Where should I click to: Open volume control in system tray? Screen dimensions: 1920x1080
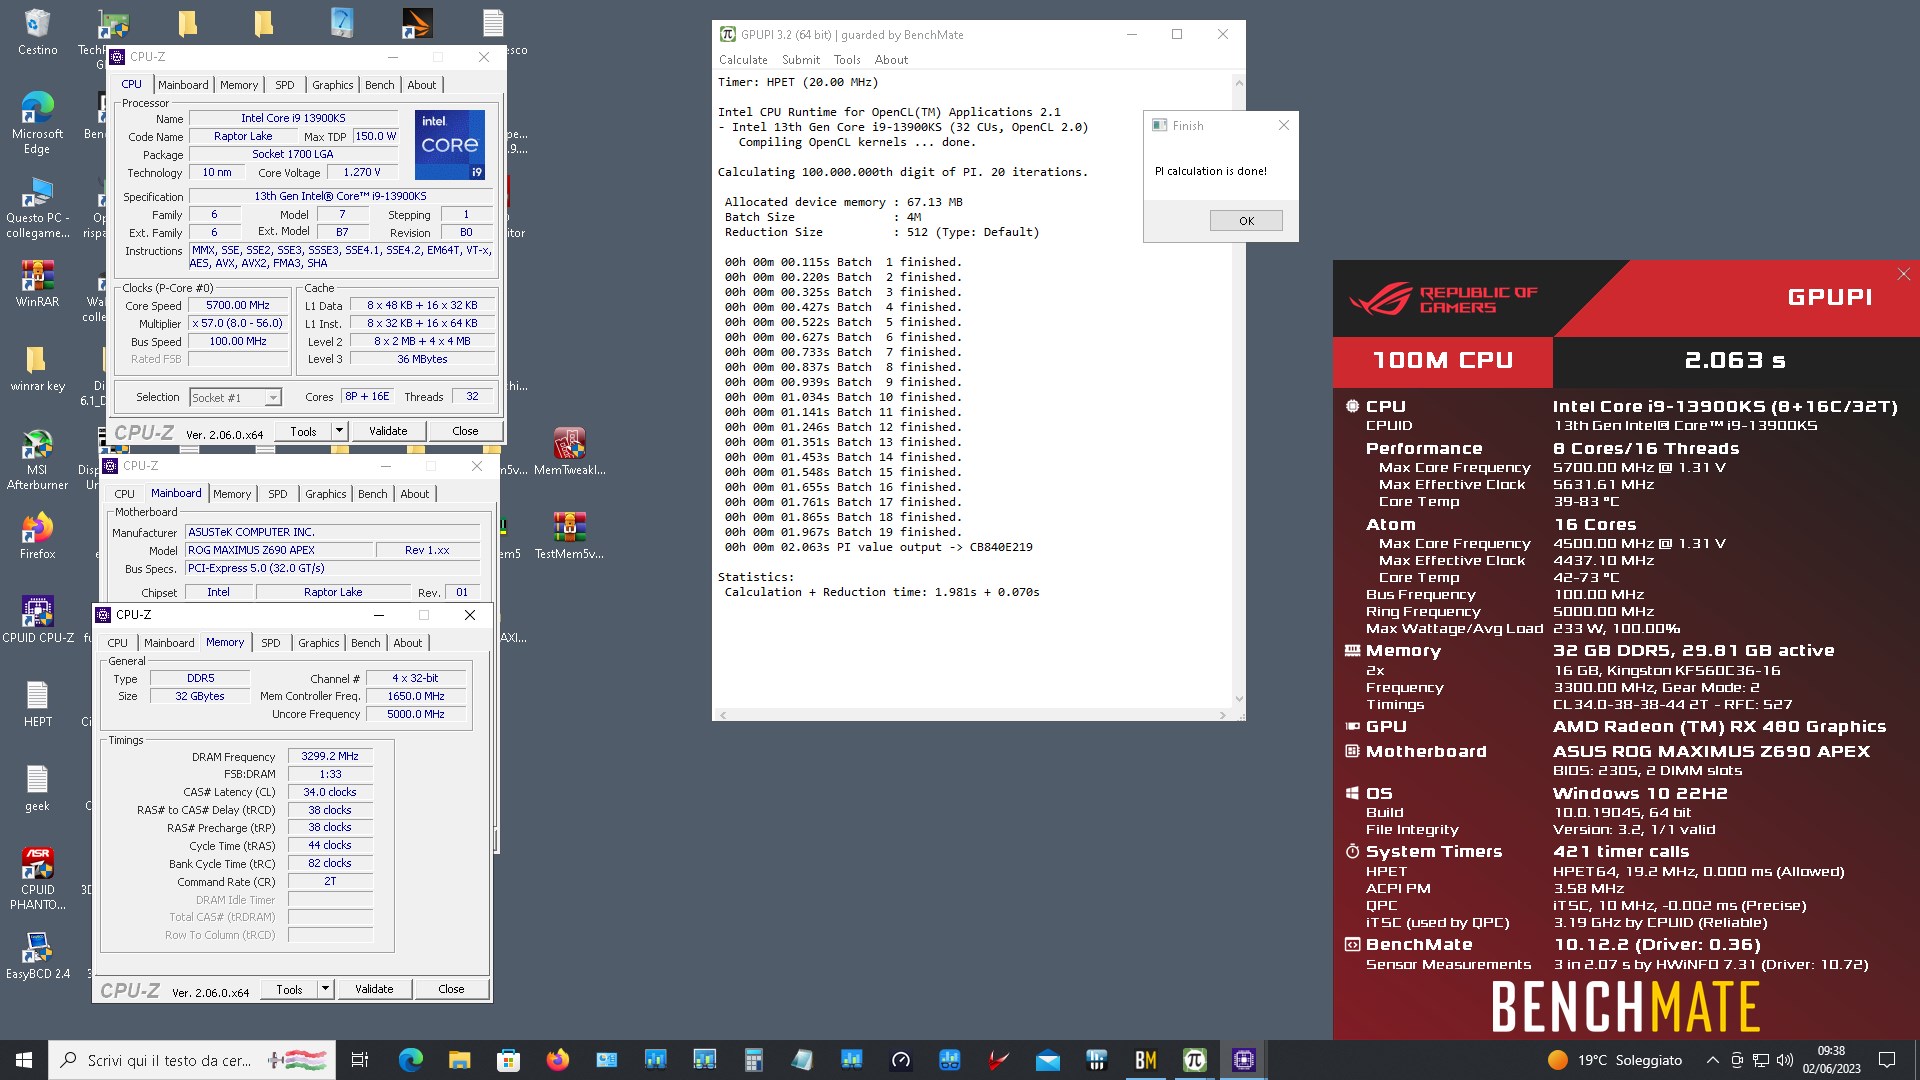[x=1785, y=1060]
